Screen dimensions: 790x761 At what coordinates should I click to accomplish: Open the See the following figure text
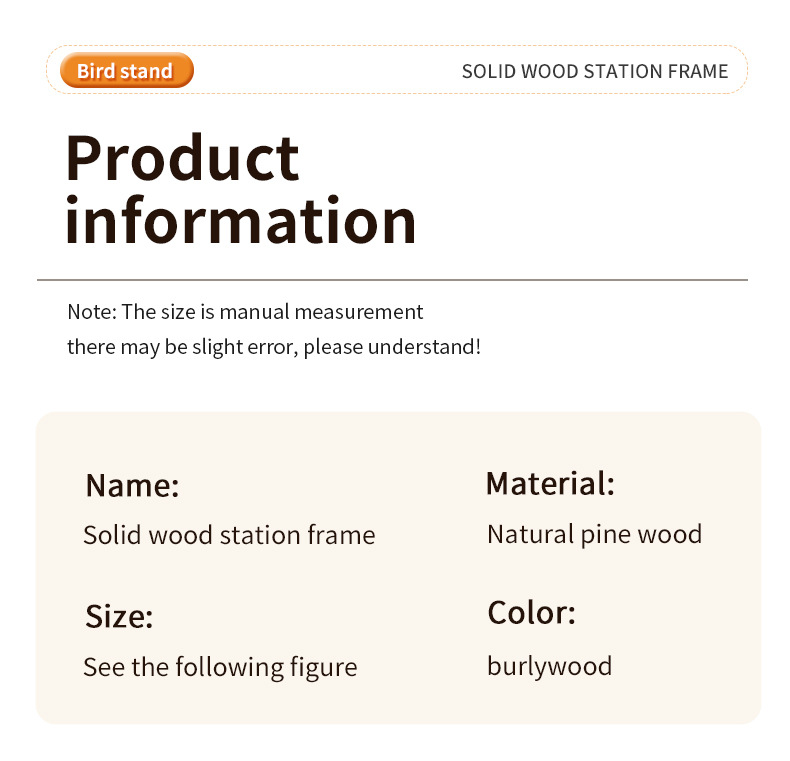tap(220, 667)
